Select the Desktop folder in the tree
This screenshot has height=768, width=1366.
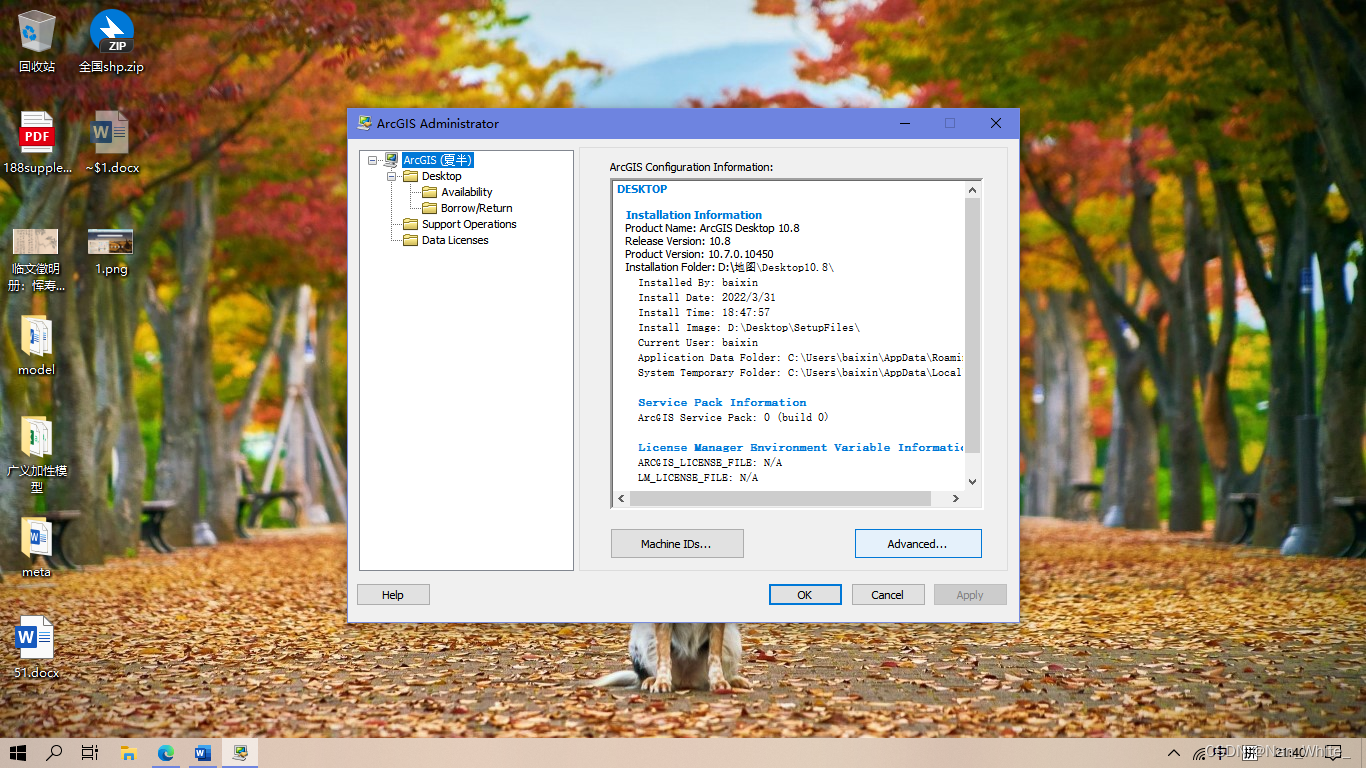tap(441, 176)
